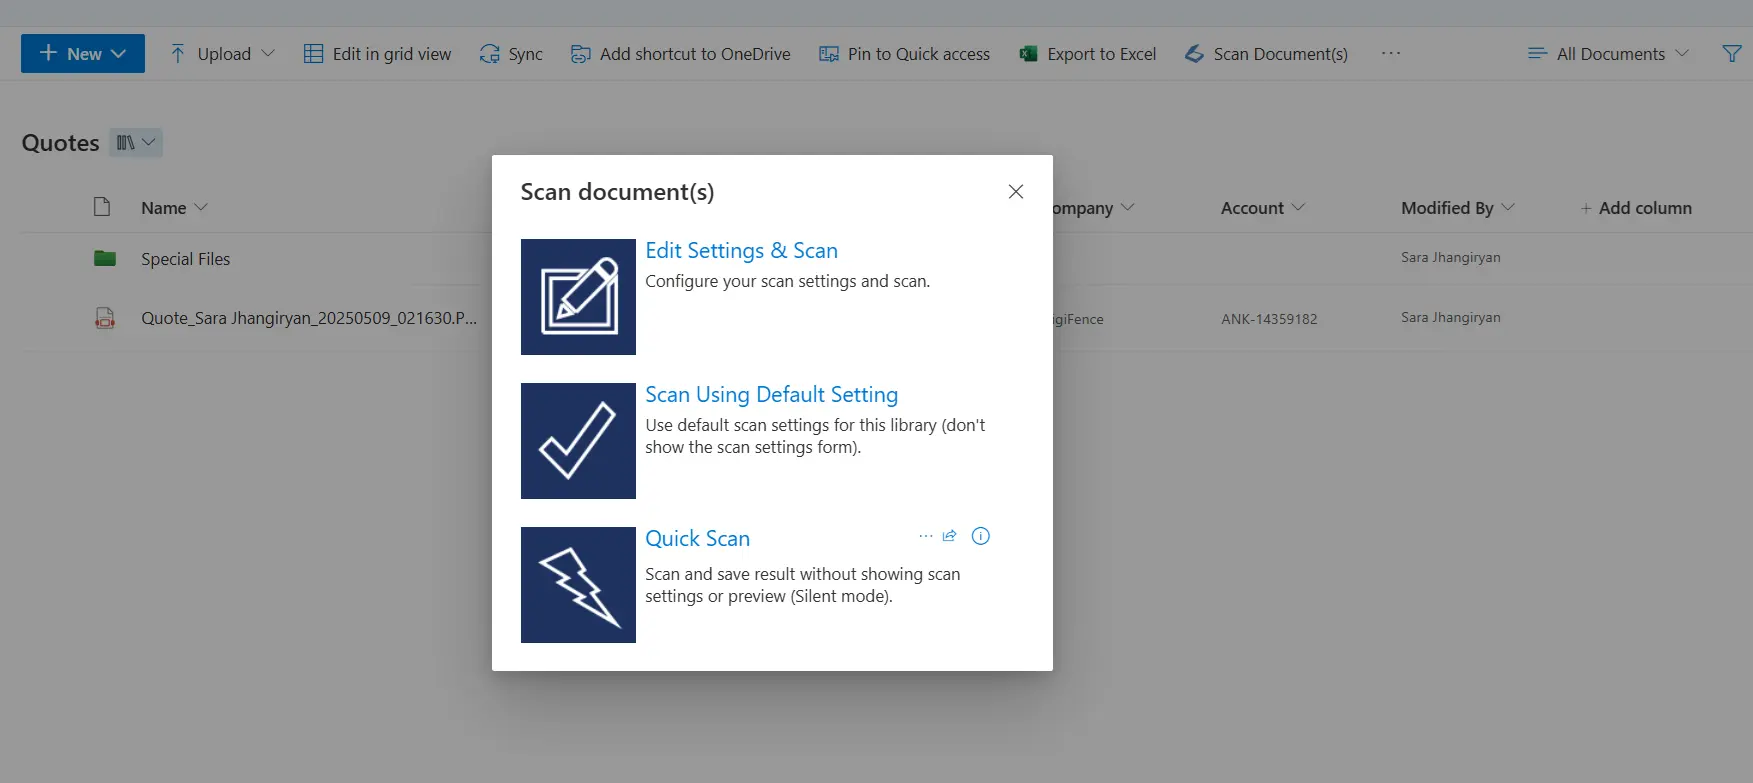Image resolution: width=1753 pixels, height=783 pixels.
Task: Click the 'Configure your scan settings and scan.' description
Action: pyautogui.click(x=787, y=281)
